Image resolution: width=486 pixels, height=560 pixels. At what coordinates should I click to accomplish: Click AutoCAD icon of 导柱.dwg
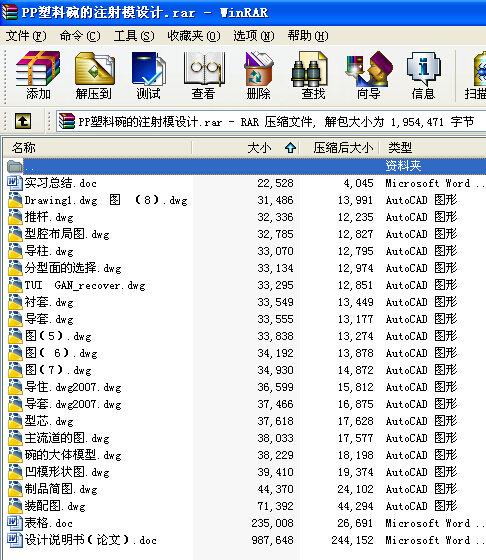click(15, 251)
